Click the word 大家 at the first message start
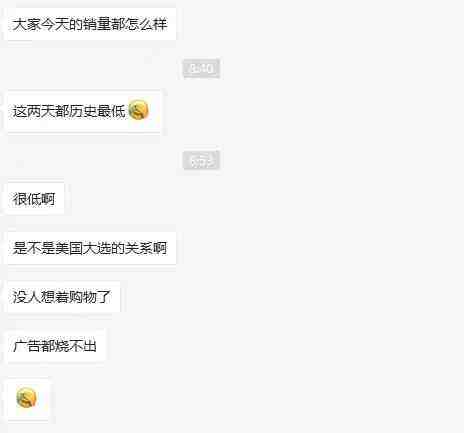This screenshot has width=464, height=433. pos(26,24)
